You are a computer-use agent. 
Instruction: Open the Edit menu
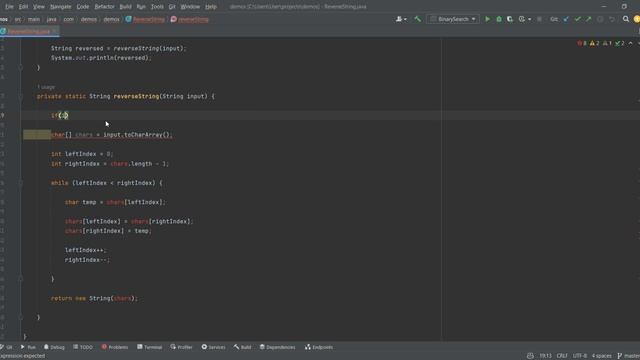pos(23,7)
